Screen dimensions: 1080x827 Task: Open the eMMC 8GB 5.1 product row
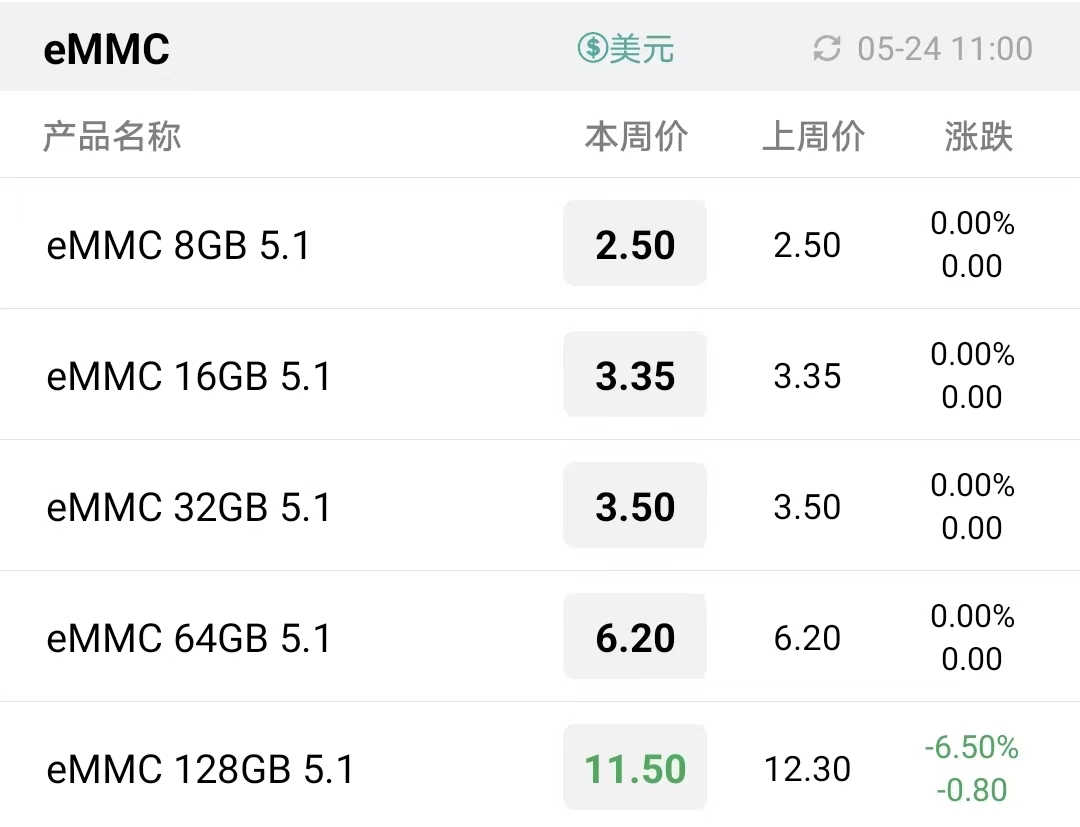[540, 244]
